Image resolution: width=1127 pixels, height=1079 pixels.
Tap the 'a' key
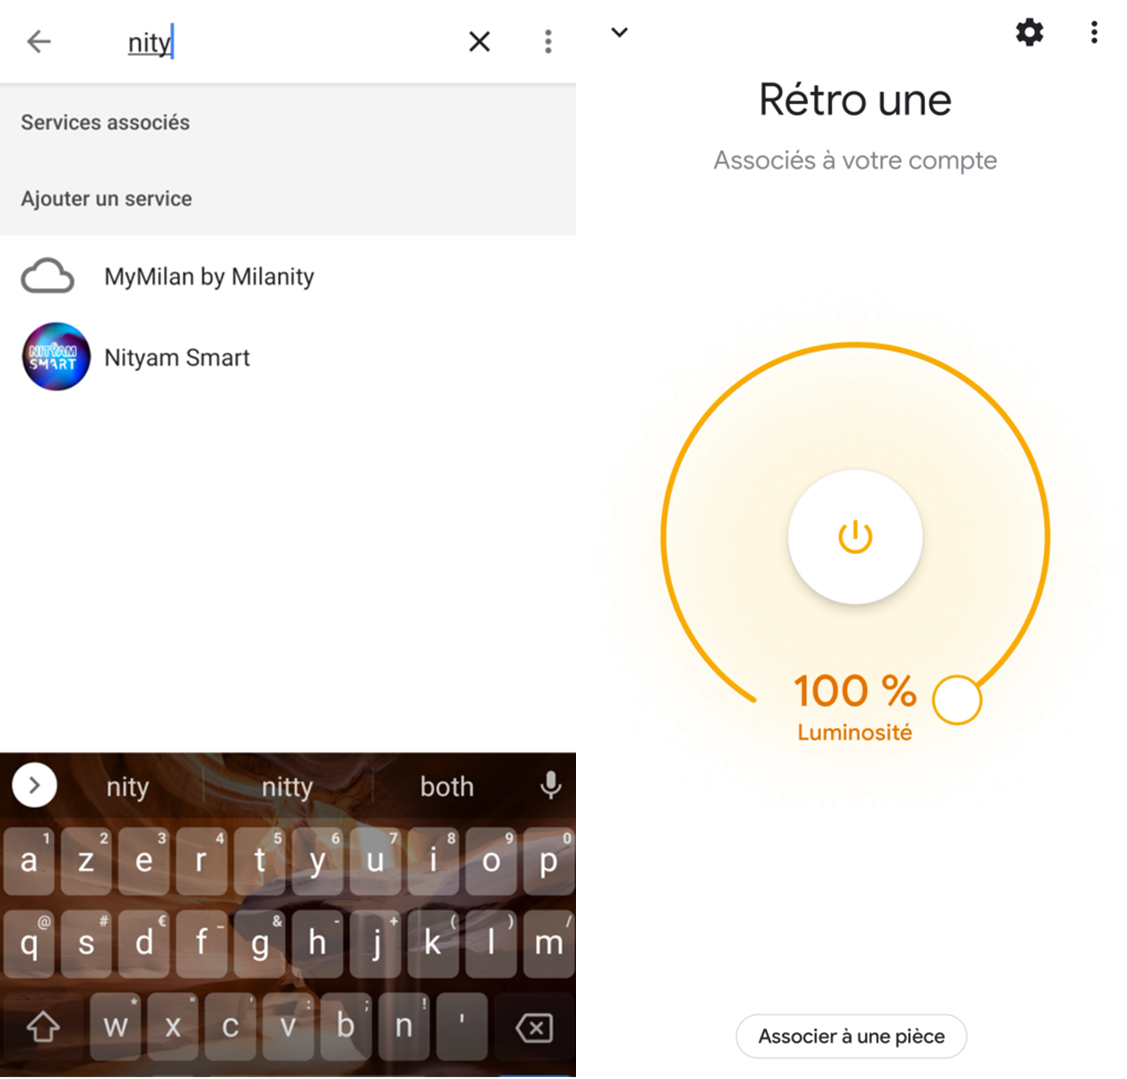(x=29, y=861)
